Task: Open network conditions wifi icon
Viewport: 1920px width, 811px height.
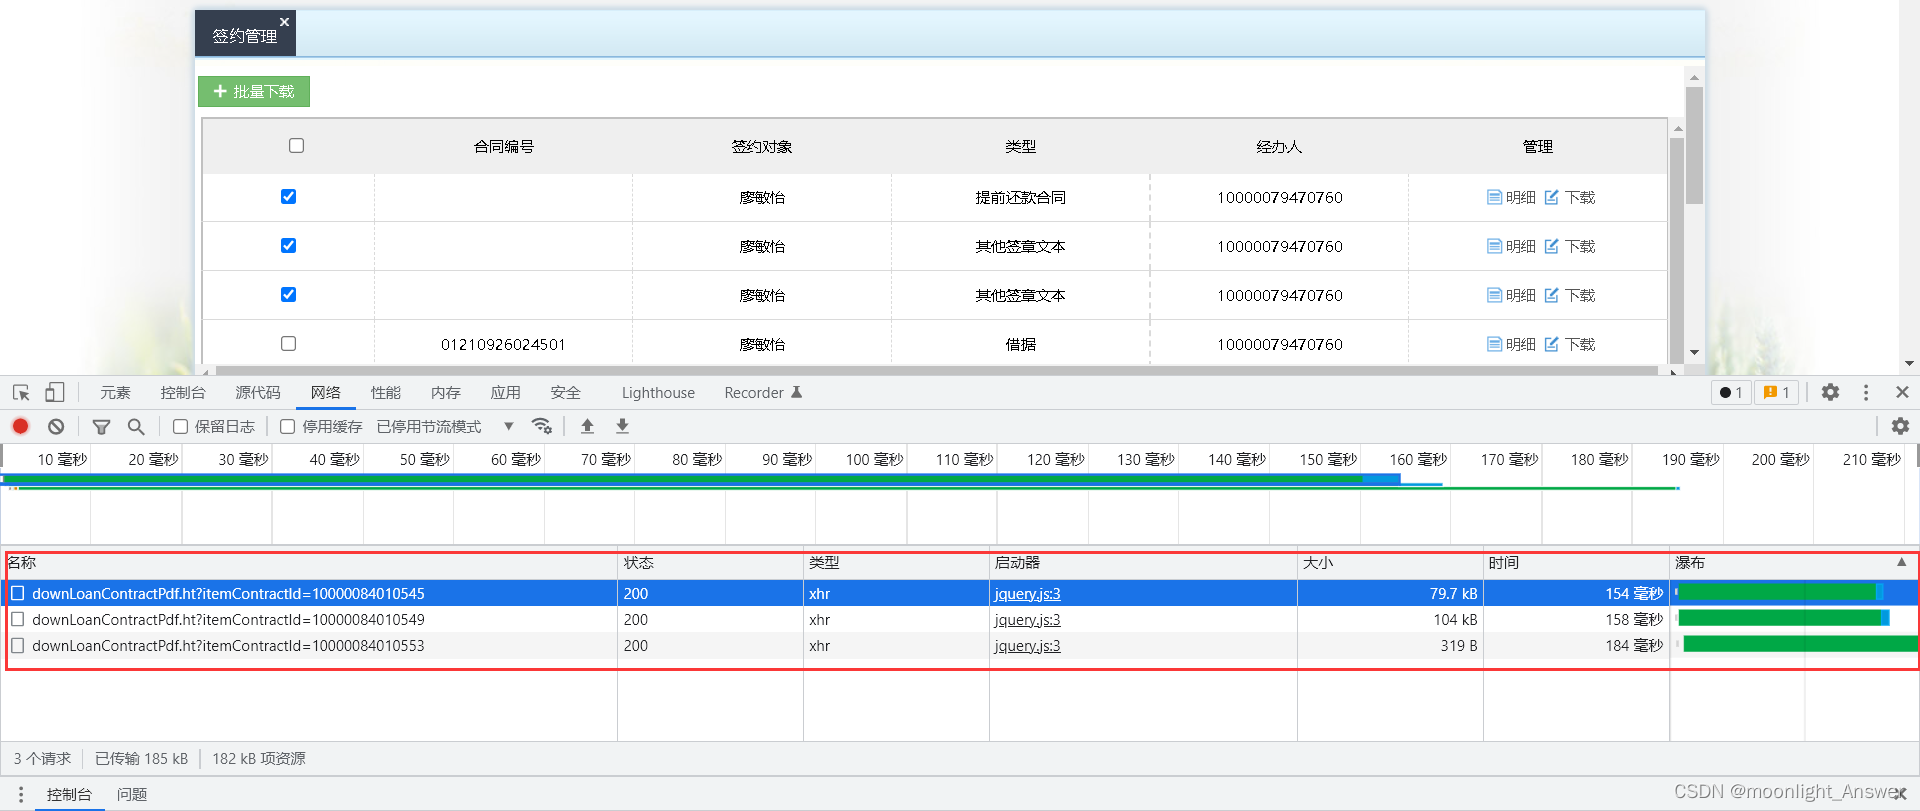Action: tap(542, 426)
